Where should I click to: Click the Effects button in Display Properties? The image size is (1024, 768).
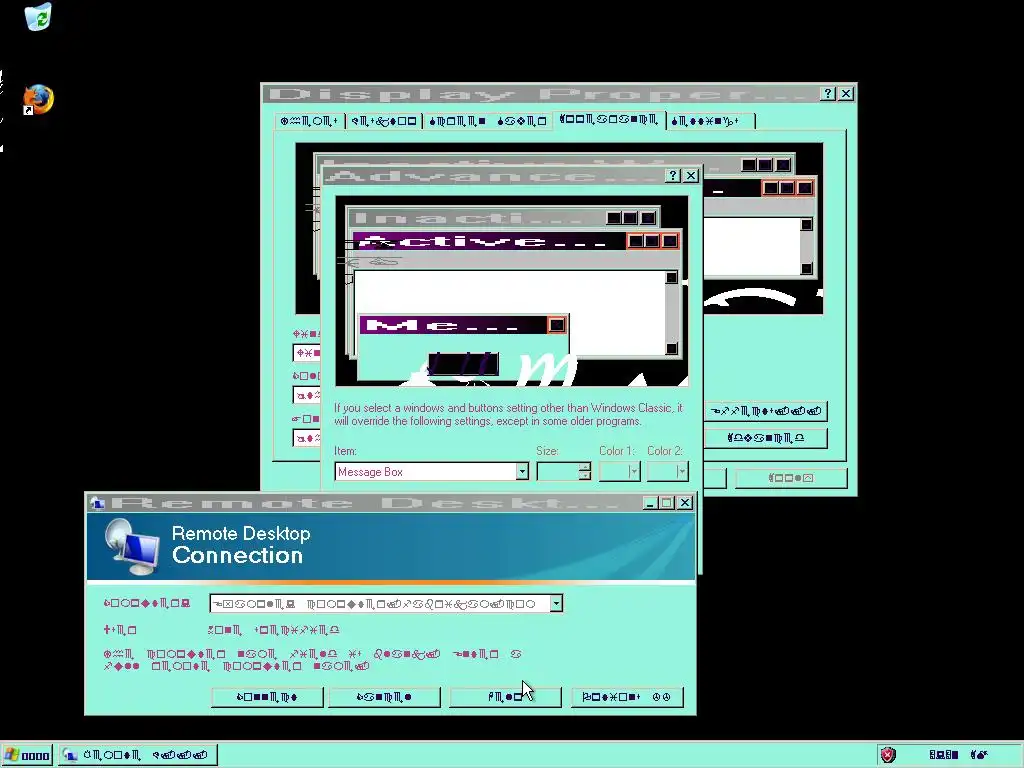[x=765, y=411]
